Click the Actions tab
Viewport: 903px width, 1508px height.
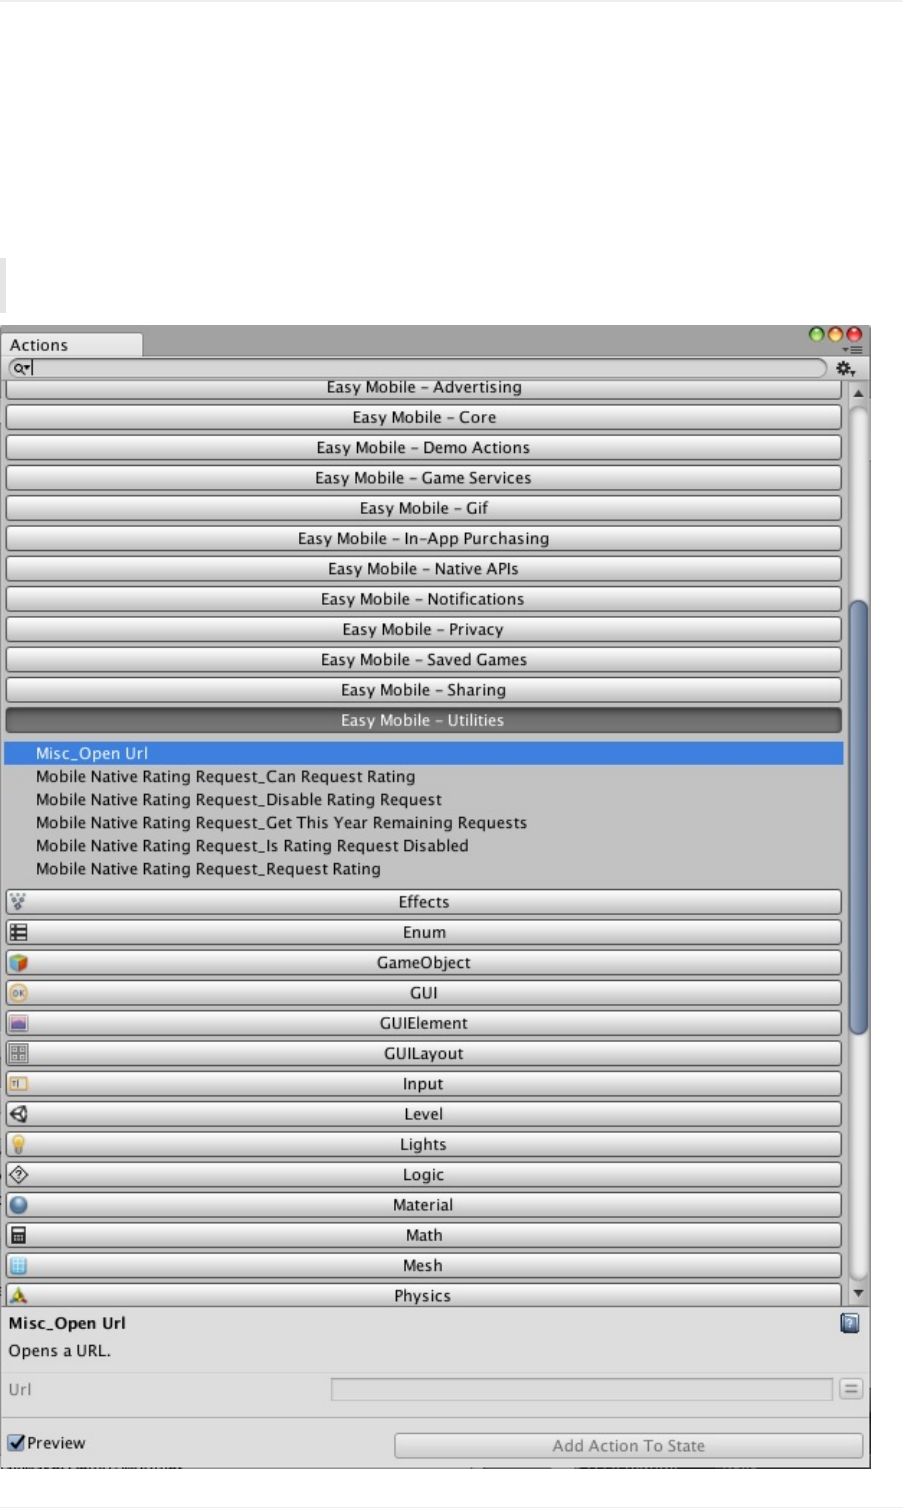pyautogui.click(x=72, y=345)
